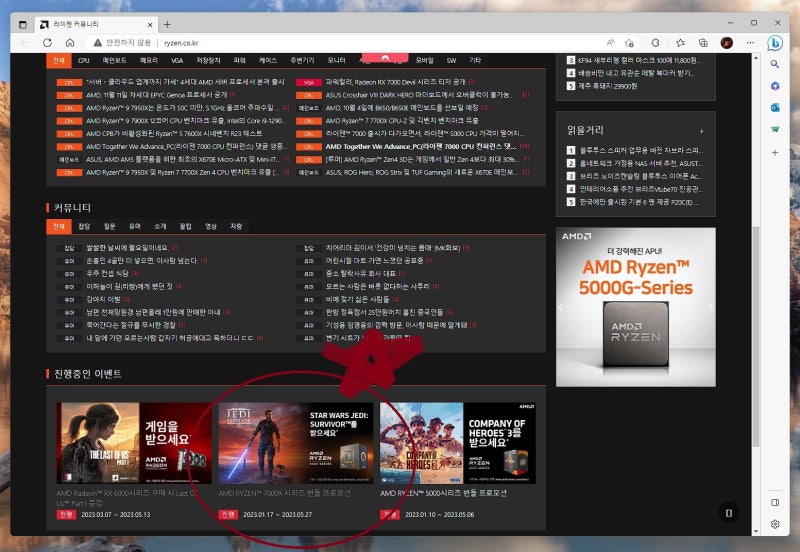Add a sidebar app with plus icon
800x552 pixels.
(775, 153)
